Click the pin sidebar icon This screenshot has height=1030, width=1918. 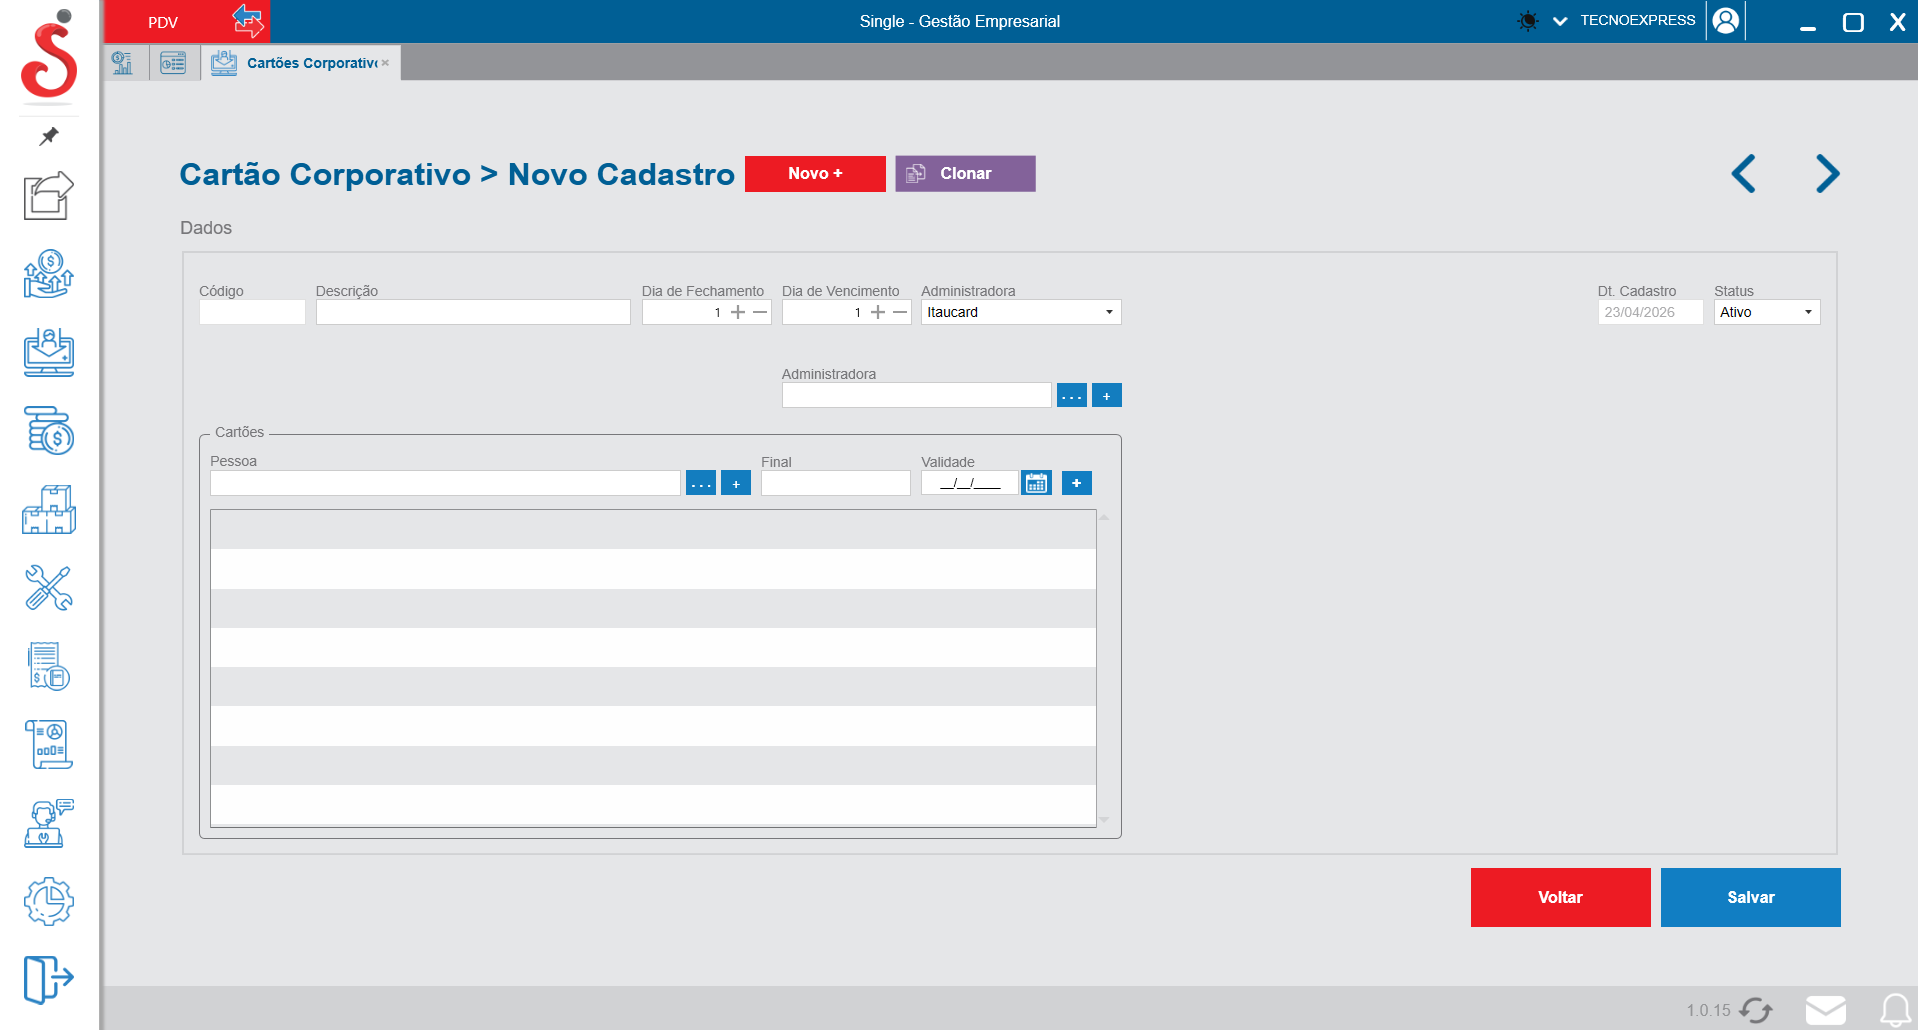tap(48, 136)
